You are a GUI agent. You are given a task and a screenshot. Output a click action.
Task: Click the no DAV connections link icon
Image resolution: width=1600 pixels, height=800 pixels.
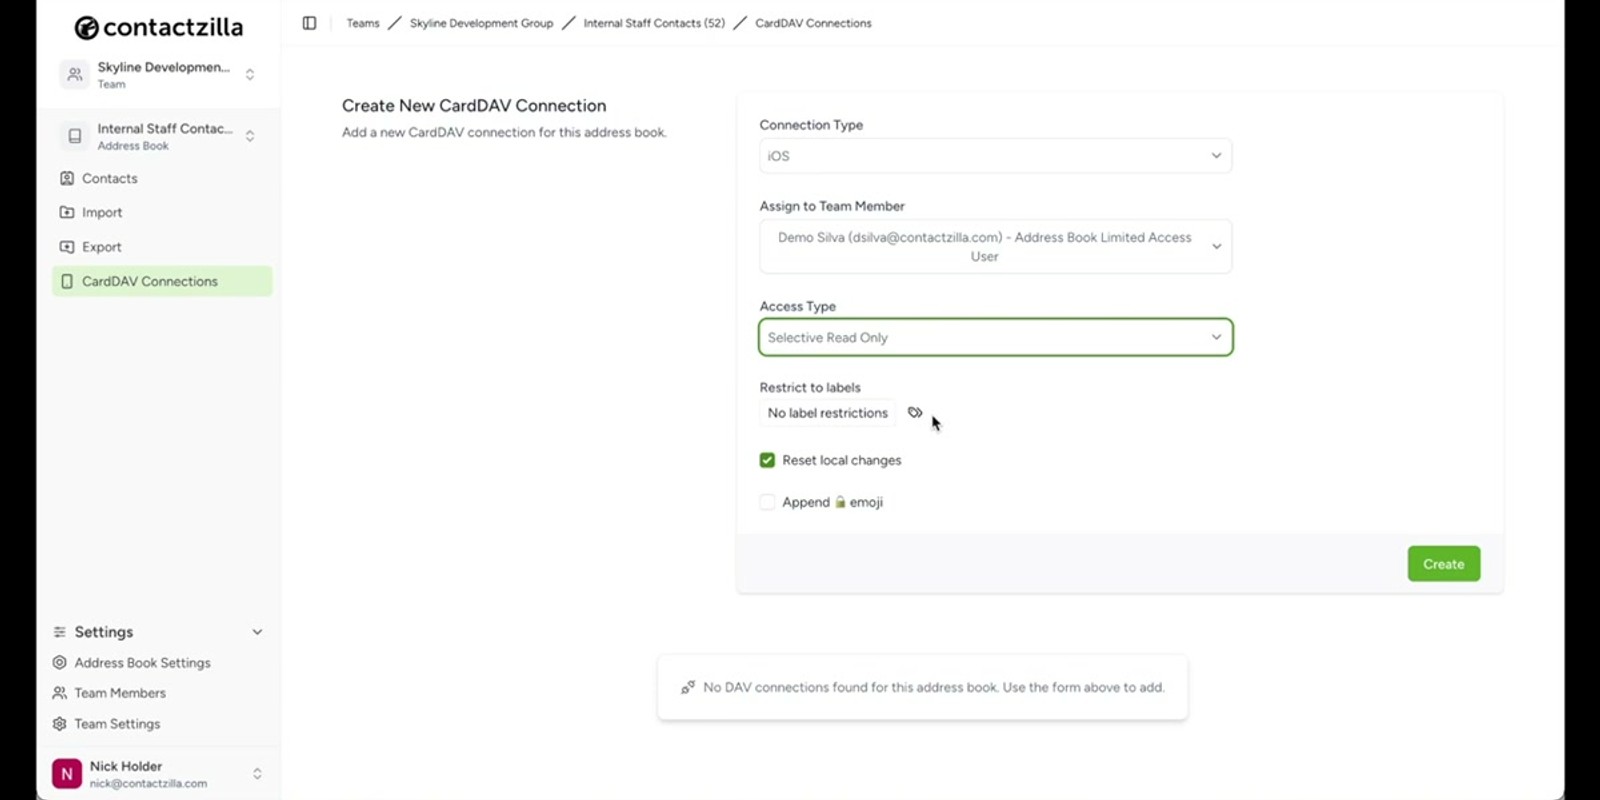pyautogui.click(x=688, y=687)
